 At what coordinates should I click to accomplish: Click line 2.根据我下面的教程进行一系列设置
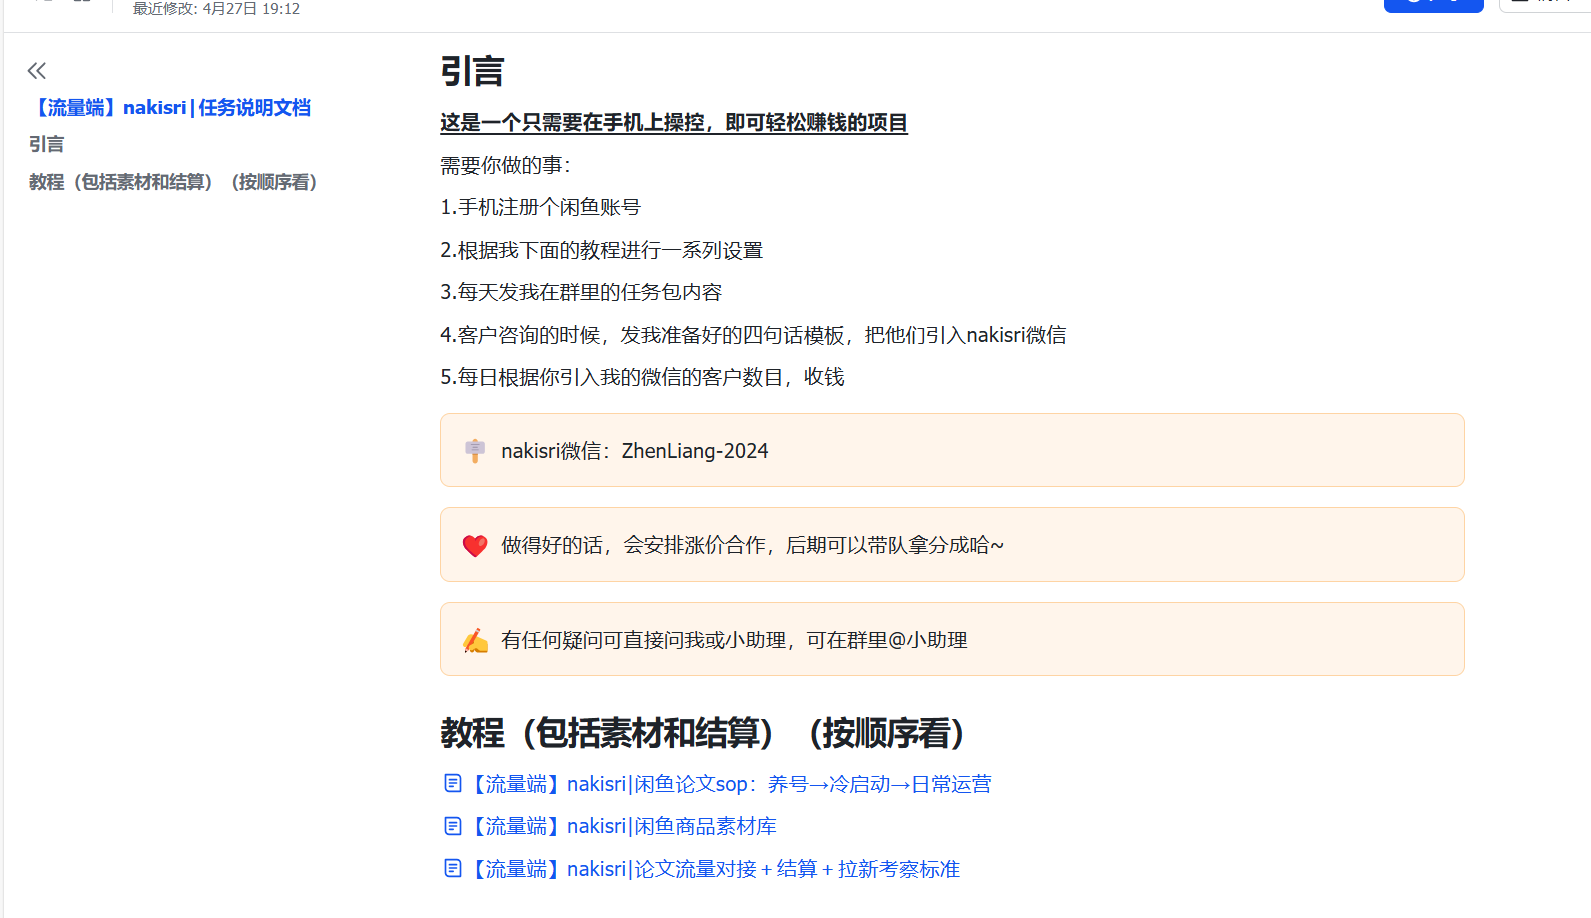click(x=601, y=250)
